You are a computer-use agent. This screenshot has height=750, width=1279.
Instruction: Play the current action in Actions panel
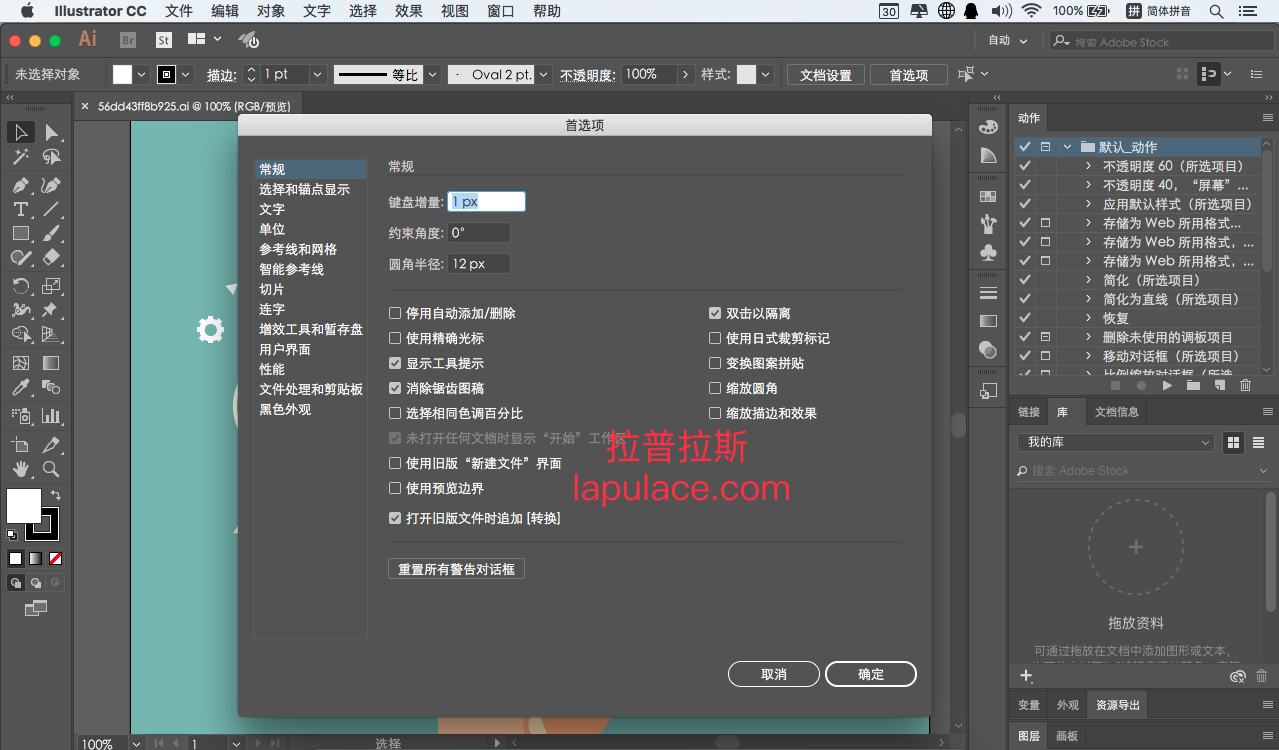pyautogui.click(x=1167, y=385)
